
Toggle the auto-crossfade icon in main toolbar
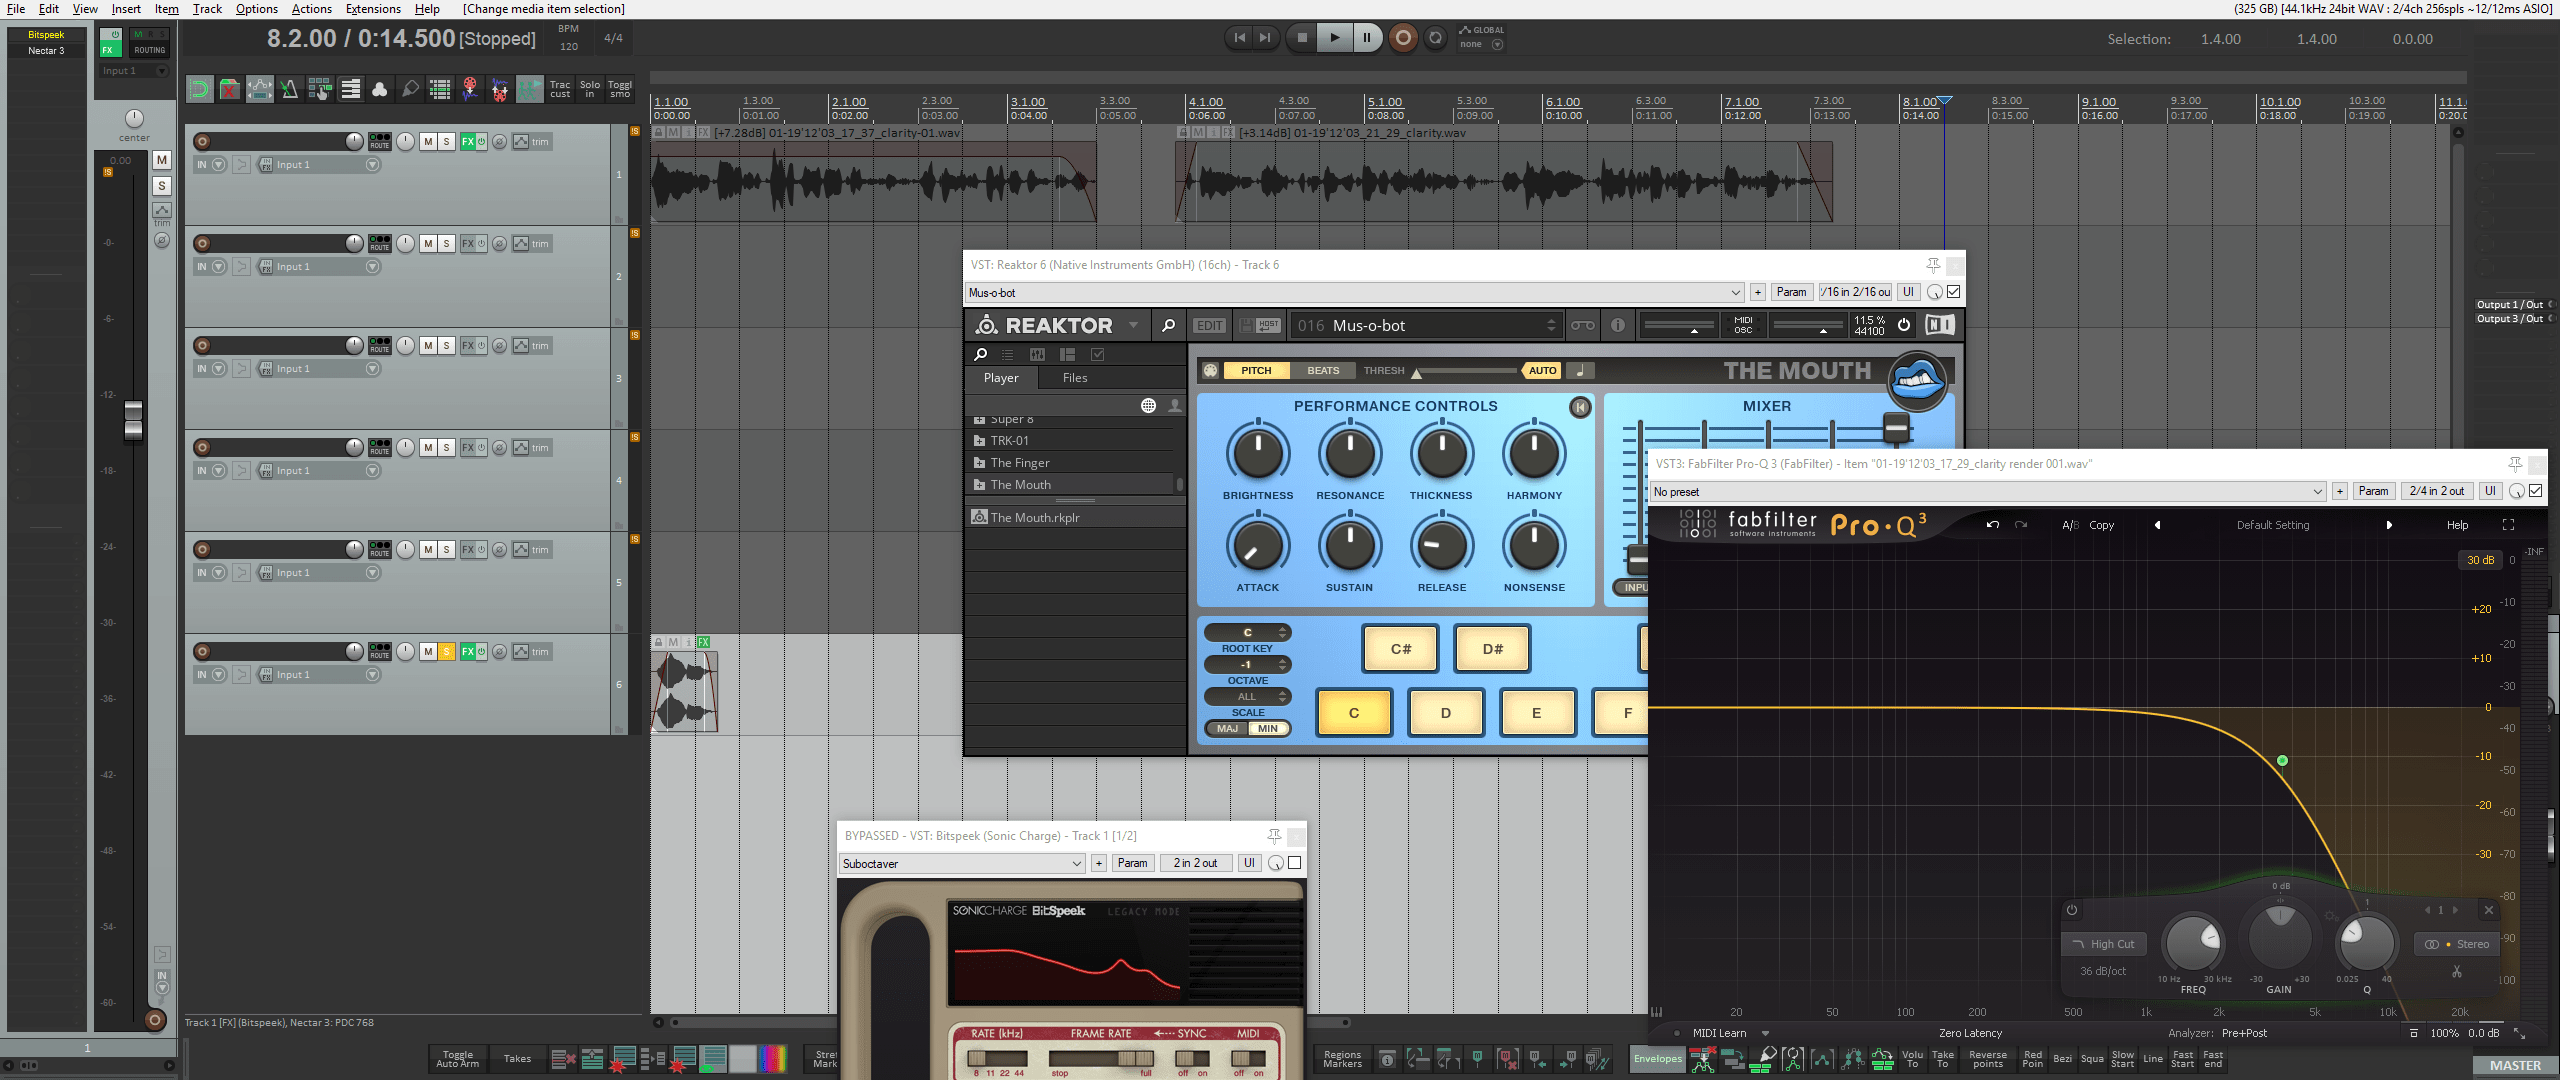[199, 89]
